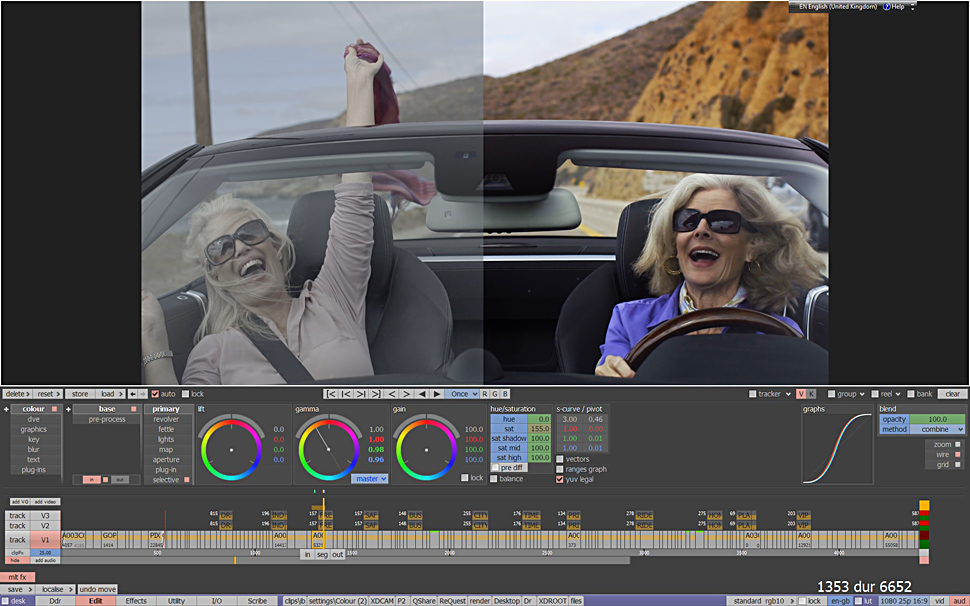Open the master channel dropdown under gamma

point(370,479)
